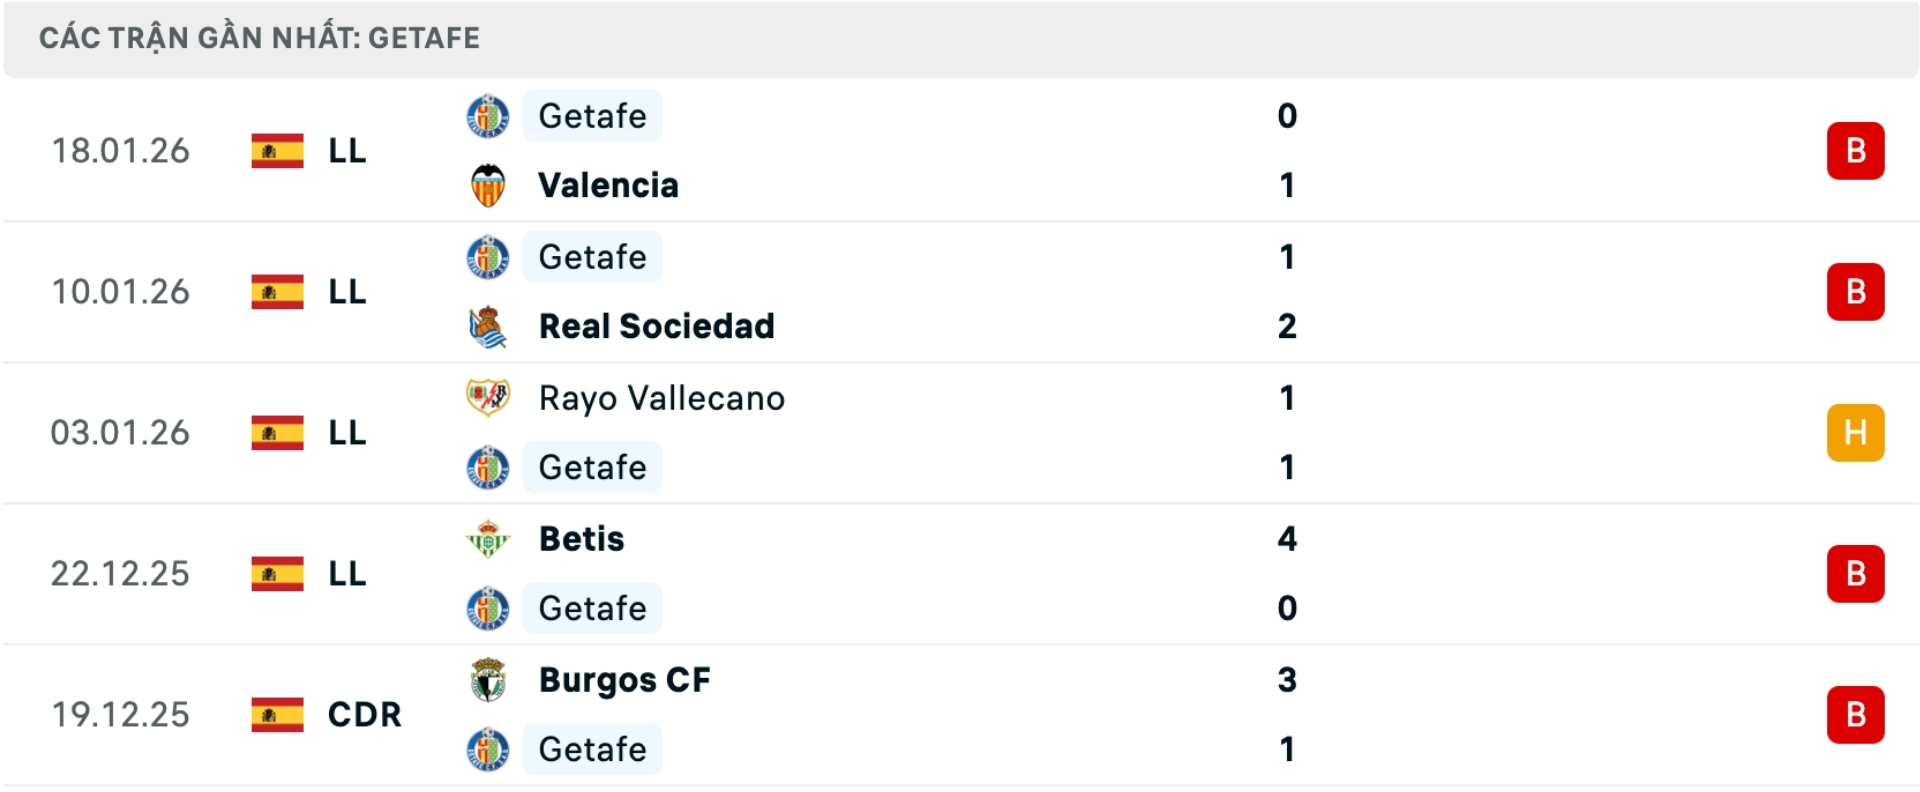1920x792 pixels.
Task: Click the red B badge for the Valencia match
Action: click(x=1857, y=150)
